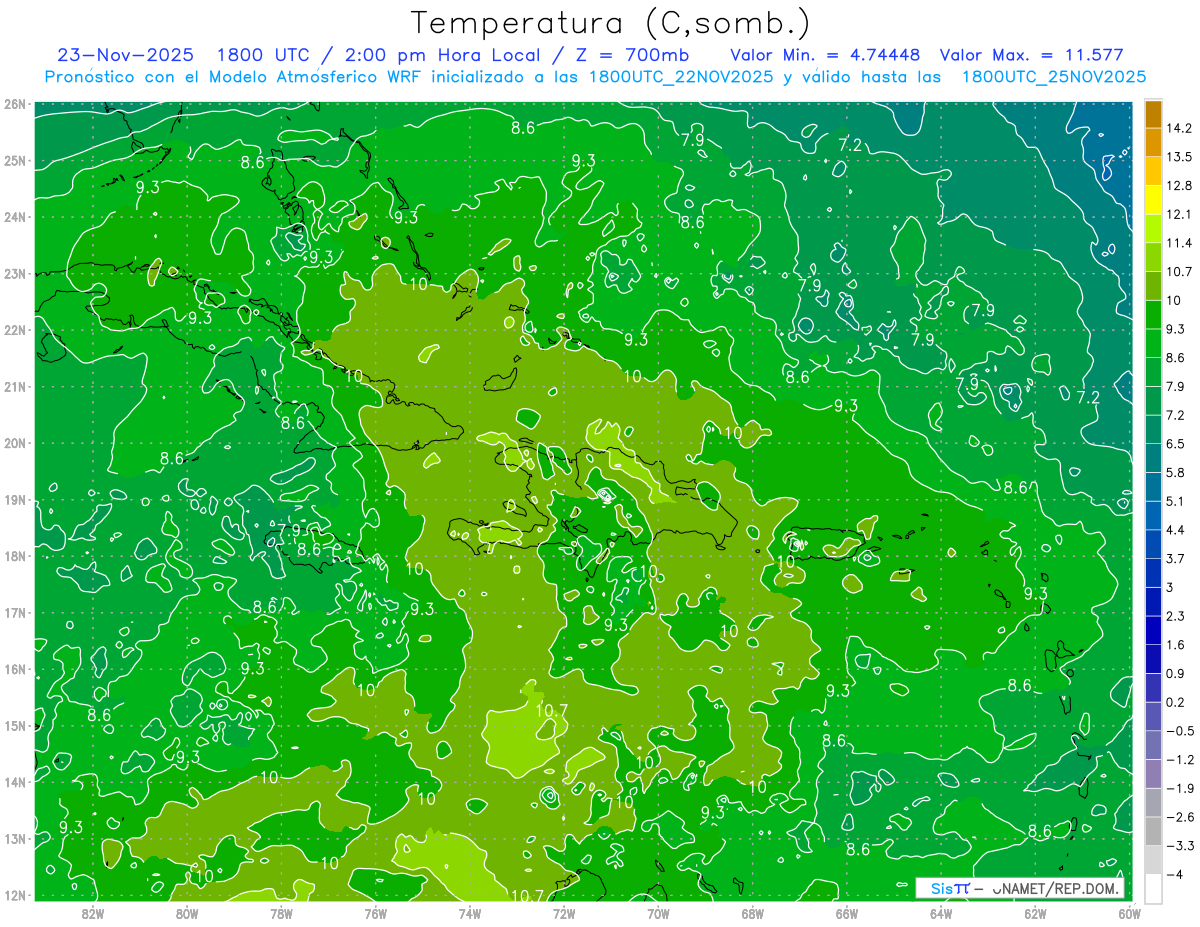This screenshot has width=1200, height=927.
Task: Click latitude axis label "26N"
Action: pyautogui.click(x=14, y=104)
